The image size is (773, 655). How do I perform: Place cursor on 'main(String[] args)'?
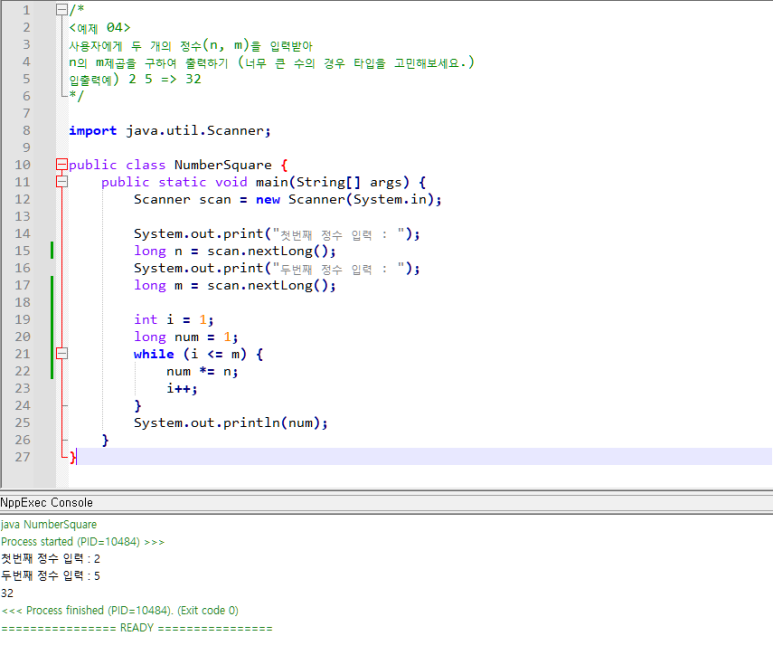[332, 182]
